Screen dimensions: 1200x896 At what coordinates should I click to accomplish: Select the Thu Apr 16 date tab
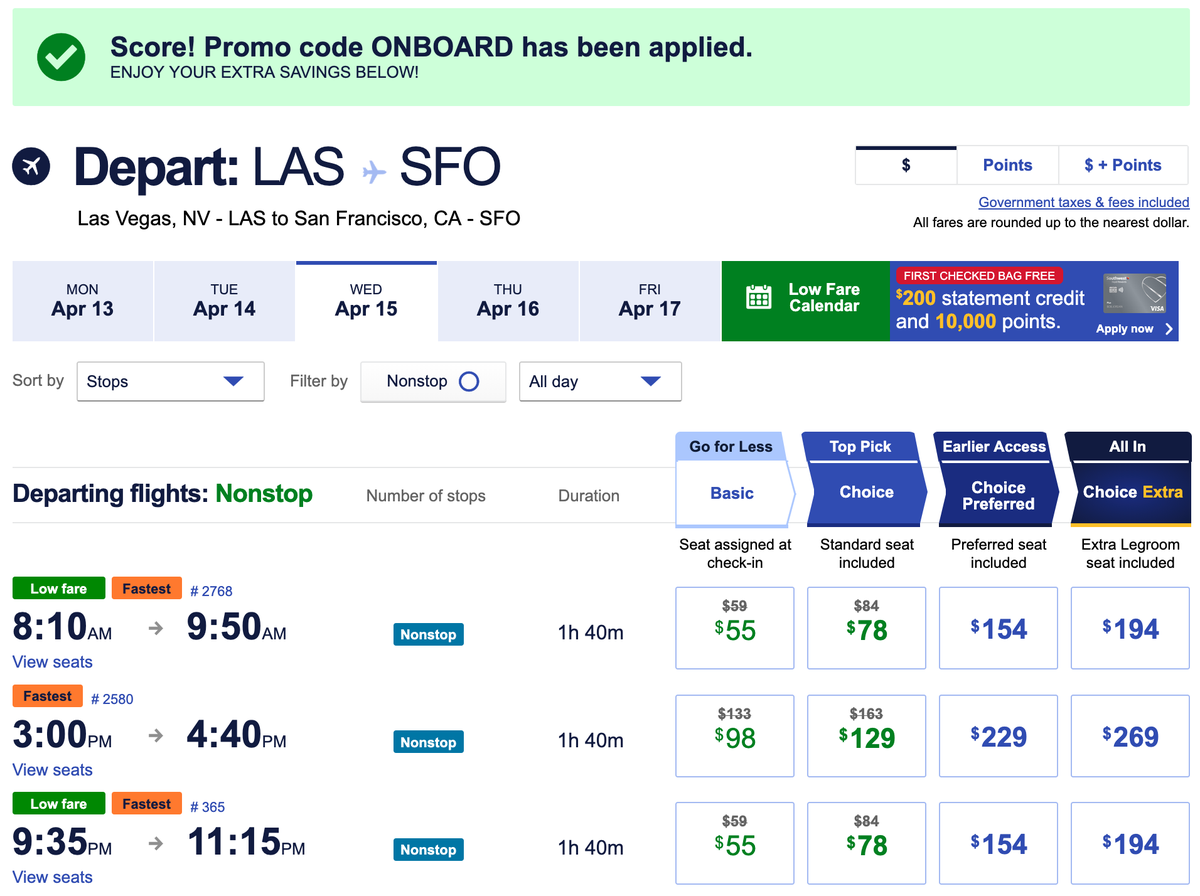[x=508, y=301]
